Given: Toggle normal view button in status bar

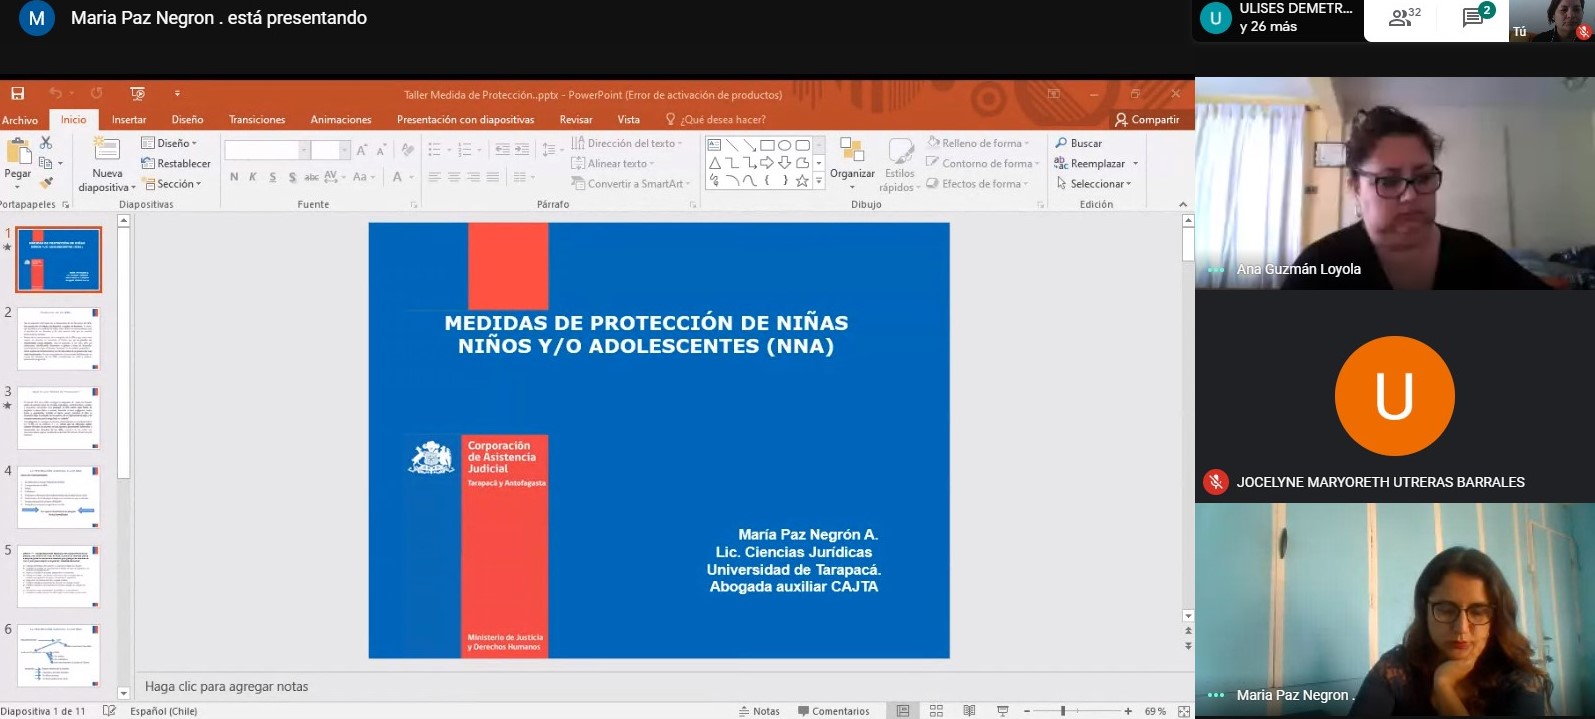Looking at the screenshot, I should click(x=903, y=711).
